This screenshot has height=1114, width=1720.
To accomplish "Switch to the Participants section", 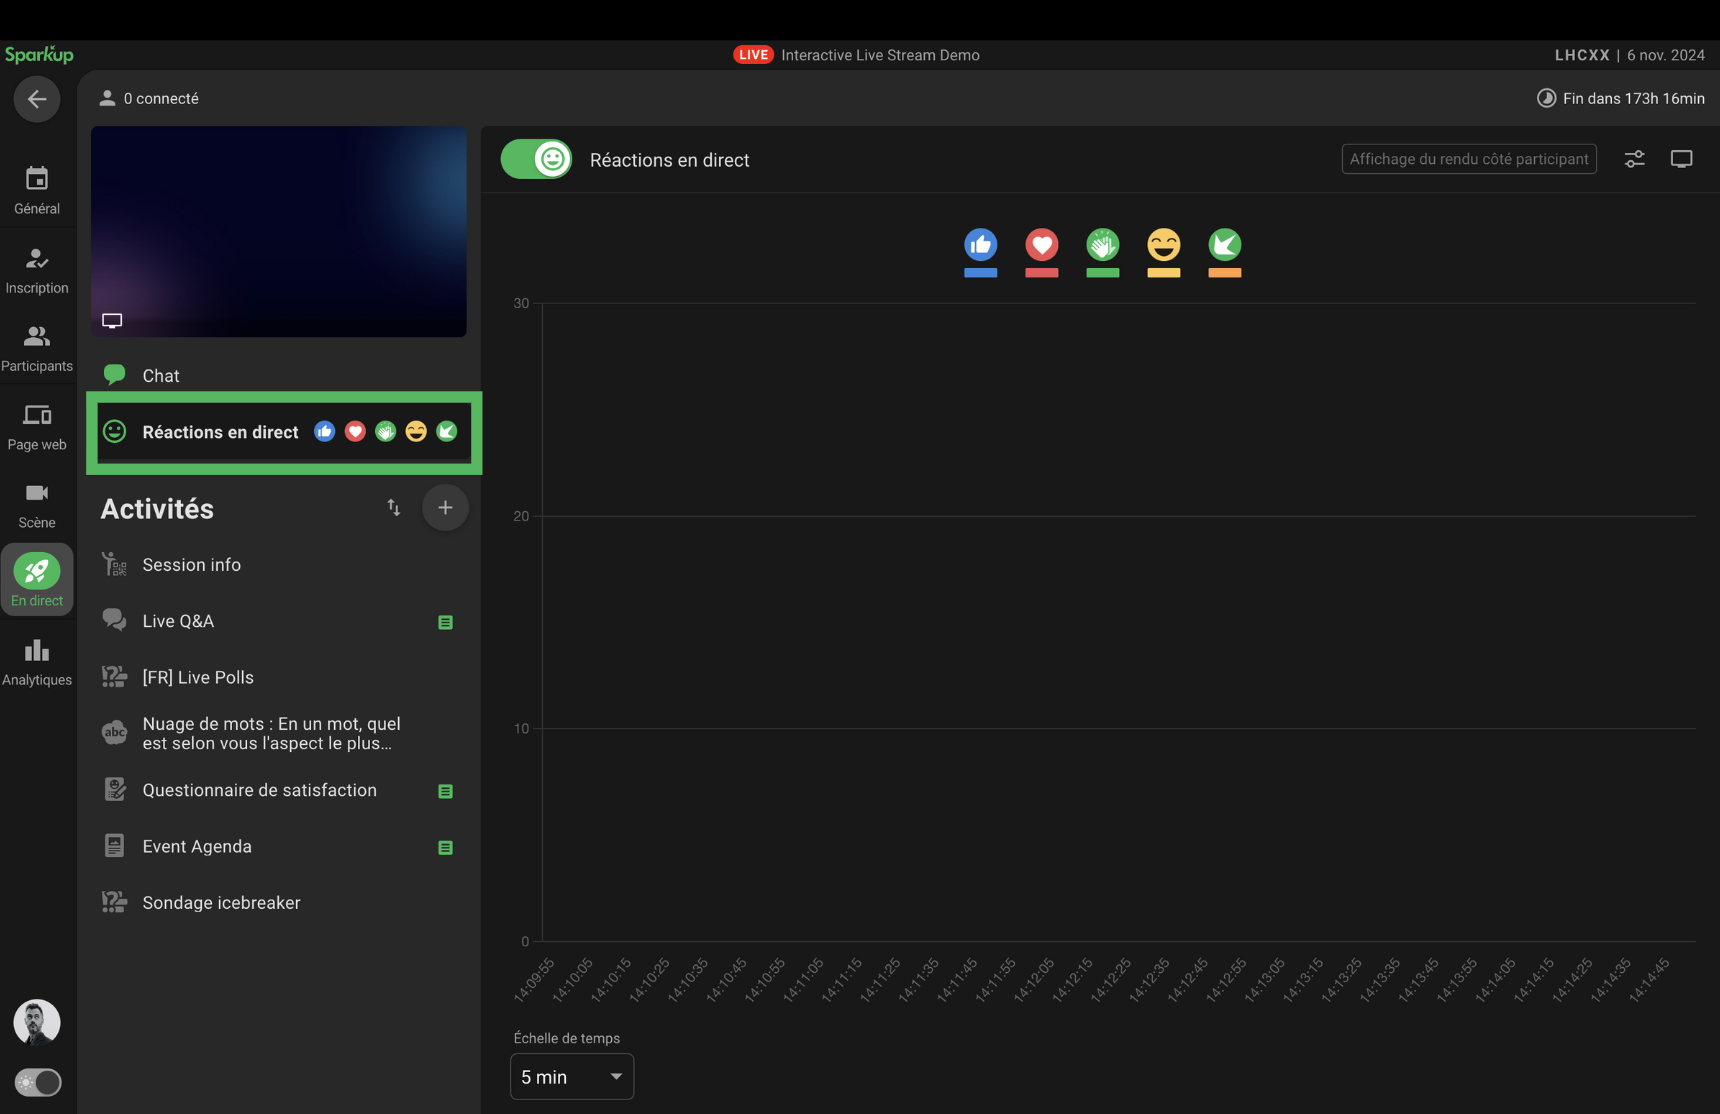I will click(x=37, y=347).
